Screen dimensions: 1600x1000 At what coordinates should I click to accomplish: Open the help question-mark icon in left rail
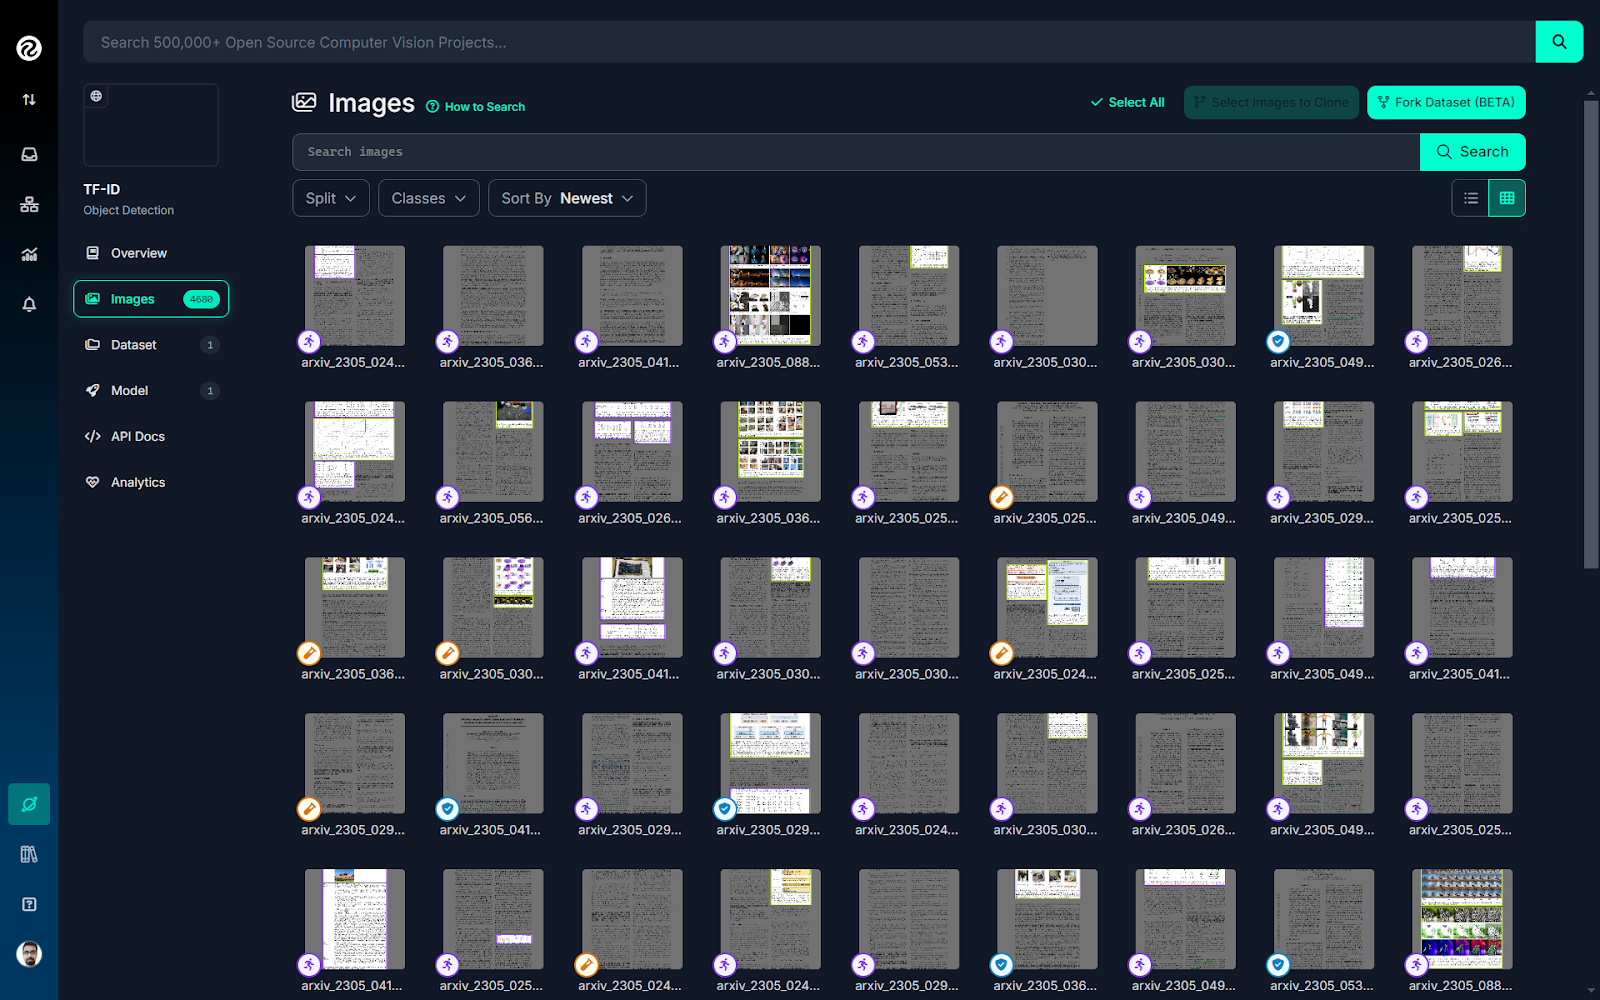coord(29,904)
